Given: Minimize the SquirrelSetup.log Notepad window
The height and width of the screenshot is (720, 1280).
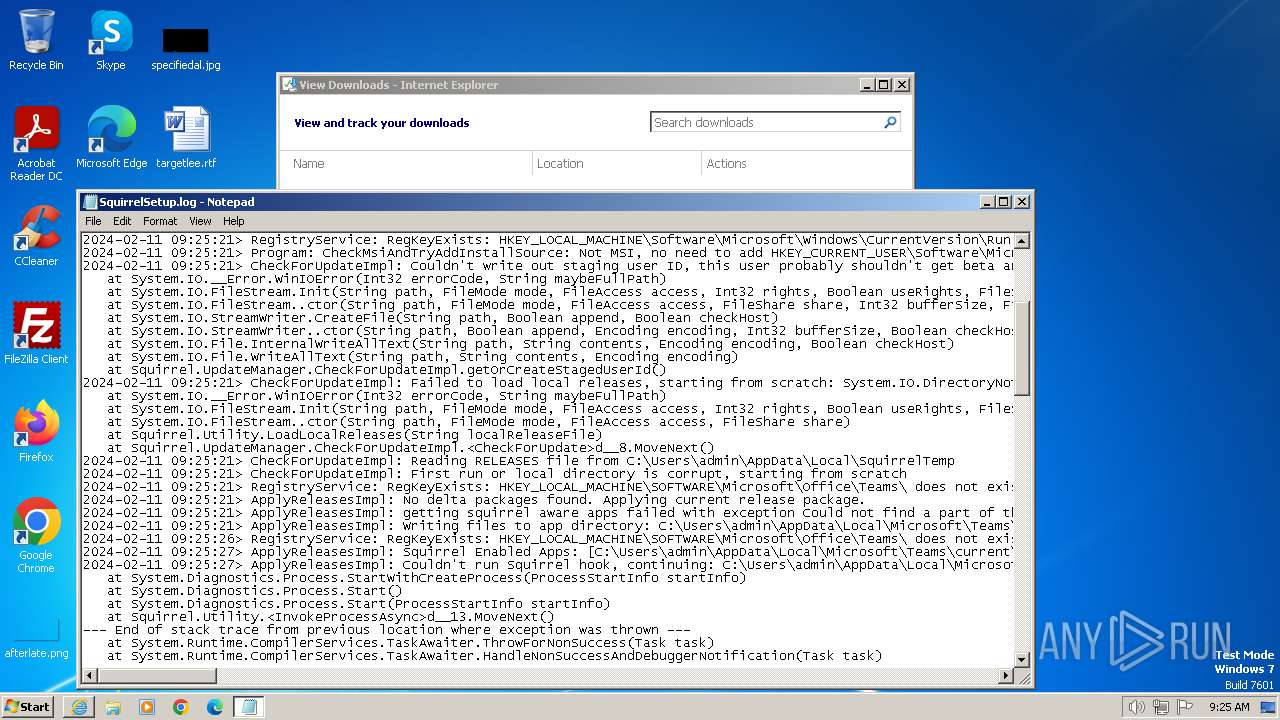Looking at the screenshot, I should point(986,202).
